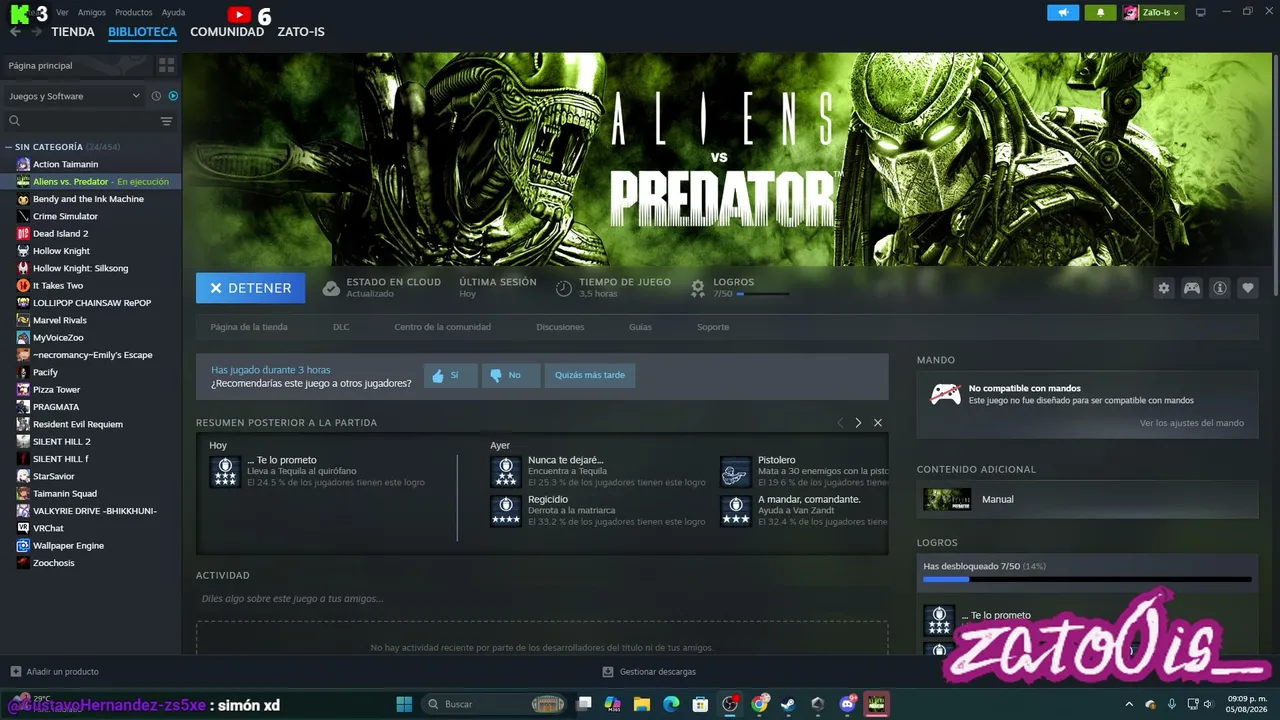Click the library search magnifier icon
The image size is (1280, 720).
(x=15, y=121)
